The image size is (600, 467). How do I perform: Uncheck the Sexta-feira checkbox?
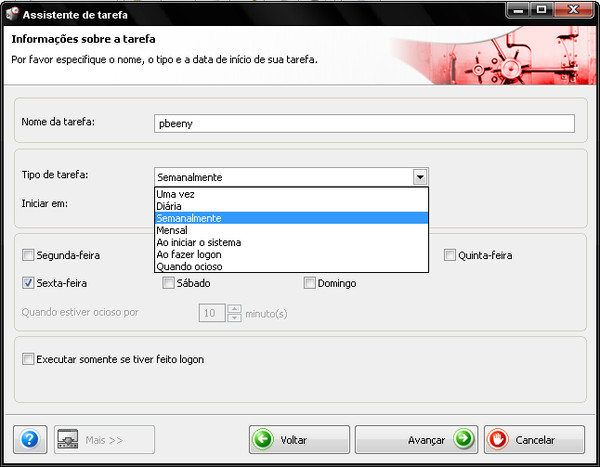(28, 283)
